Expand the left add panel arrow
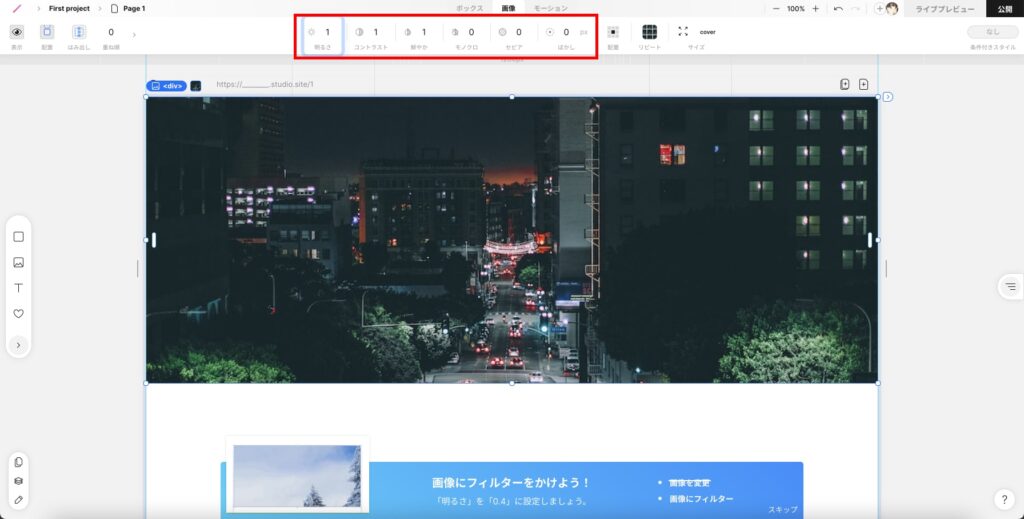Screen dimensions: 1024x519 click(x=18, y=345)
